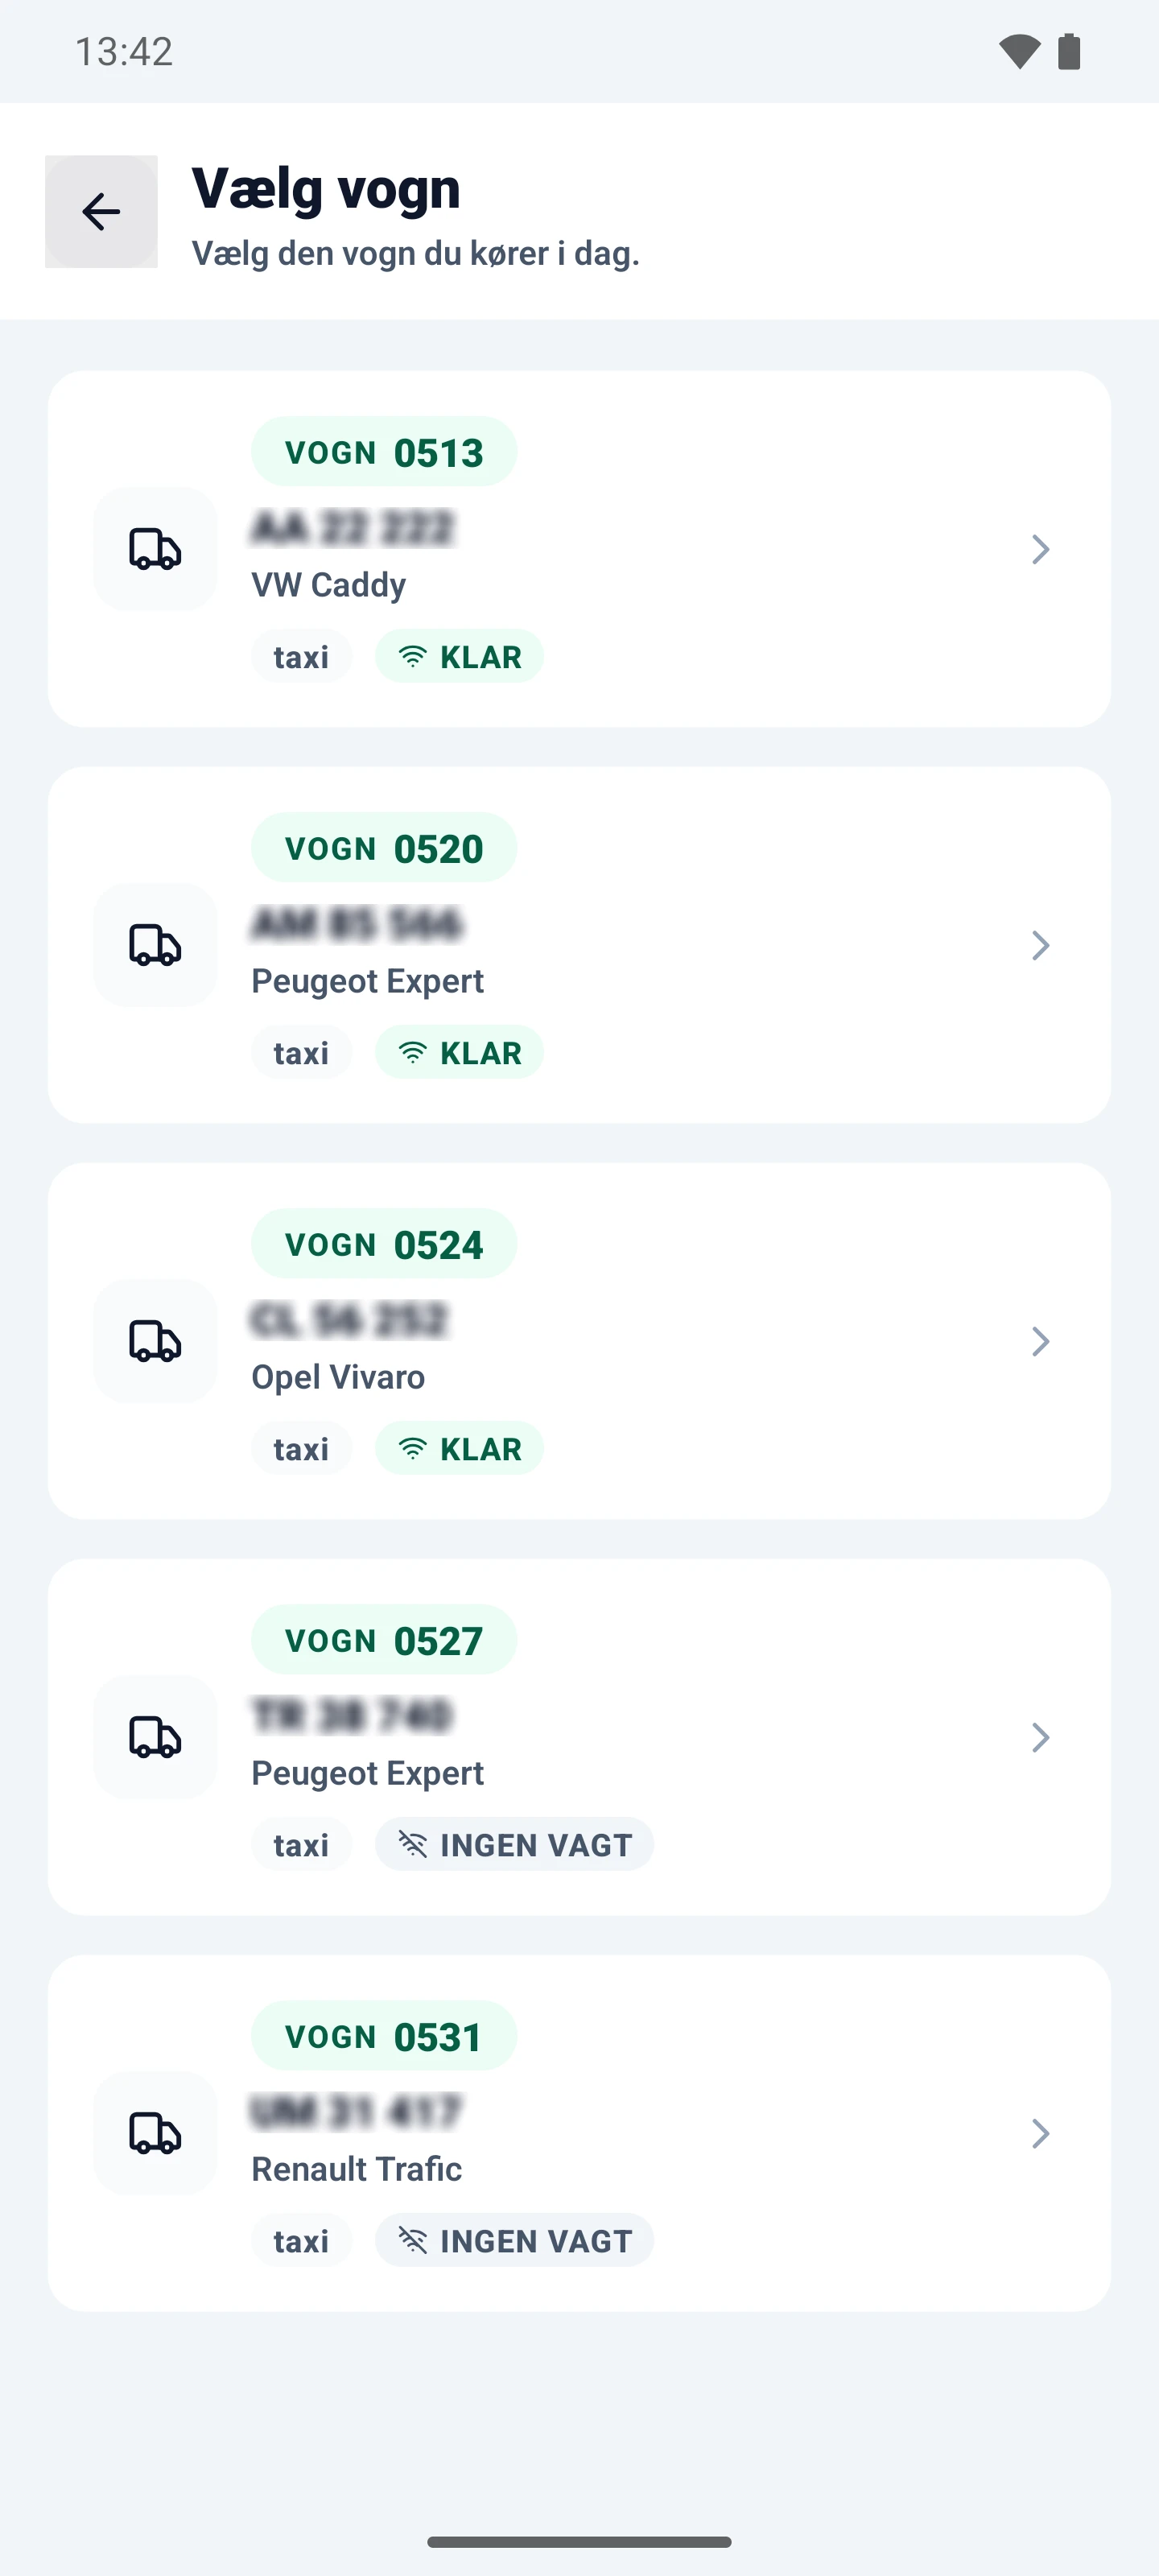Image resolution: width=1159 pixels, height=2576 pixels.
Task: Tap the KLAR status on VW Caddy
Action: [x=459, y=657]
